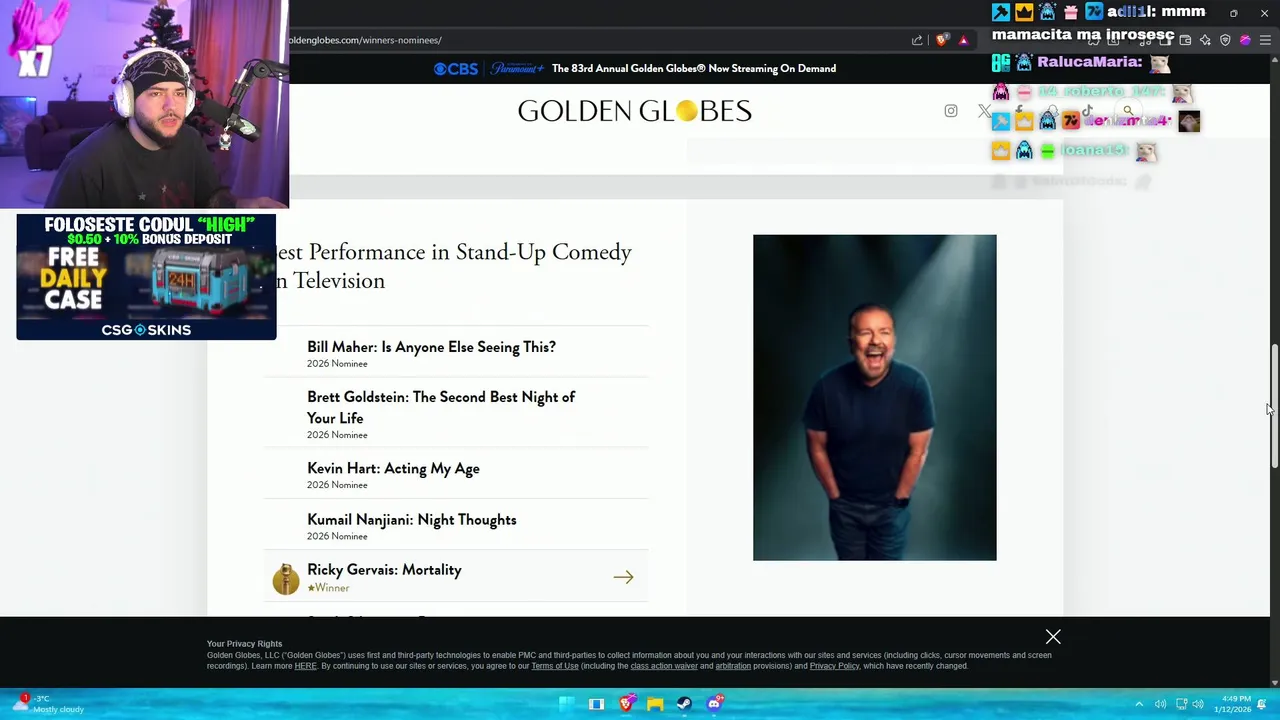Click the CBS logo in the top banner

[x=456, y=69]
